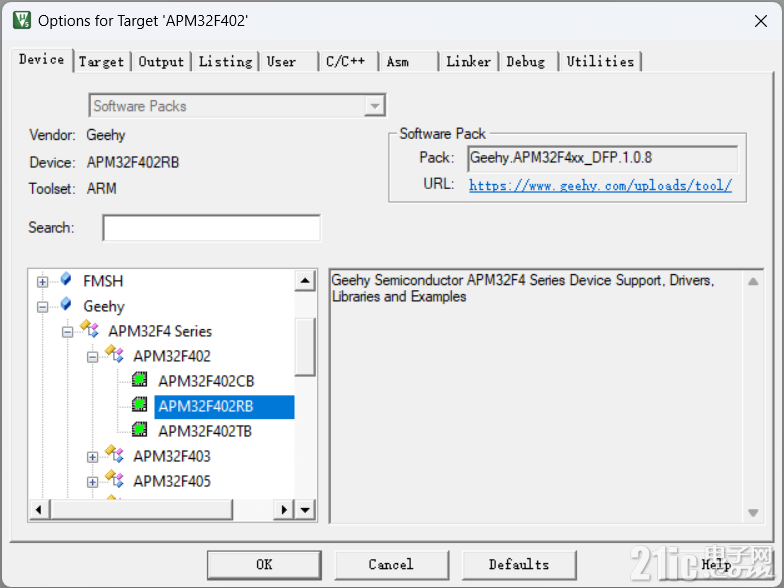The width and height of the screenshot is (784, 588).
Task: Open the Asm tab
Action: coord(408,62)
